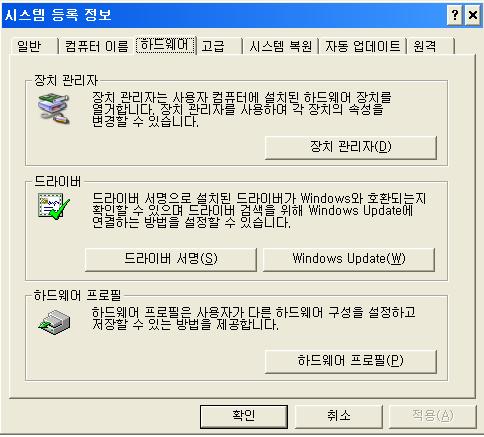Cancel the dialog with 취소
Viewport: 484px width, 437px height.
(338, 416)
